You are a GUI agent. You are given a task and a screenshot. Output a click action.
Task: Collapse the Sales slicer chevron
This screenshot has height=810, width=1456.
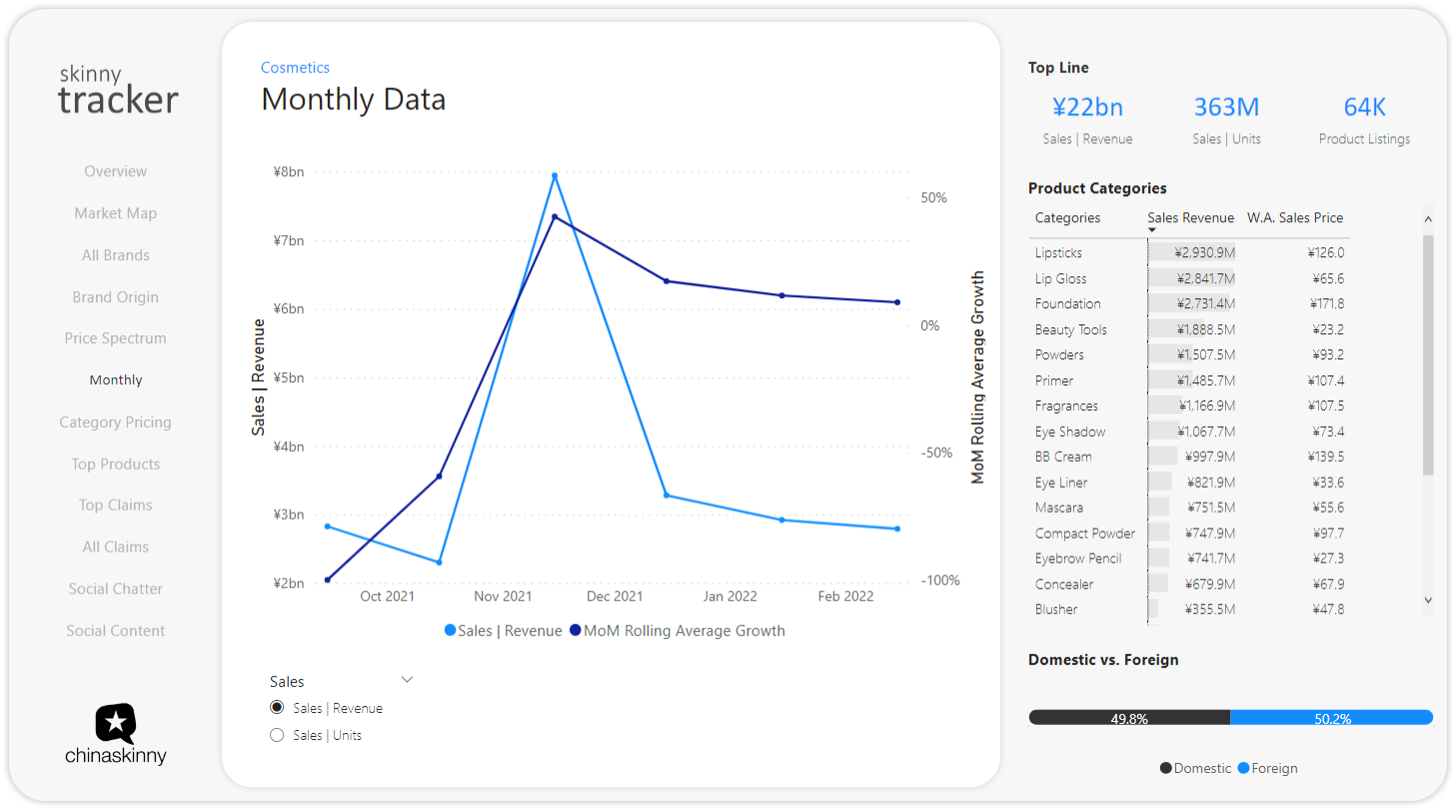point(407,680)
